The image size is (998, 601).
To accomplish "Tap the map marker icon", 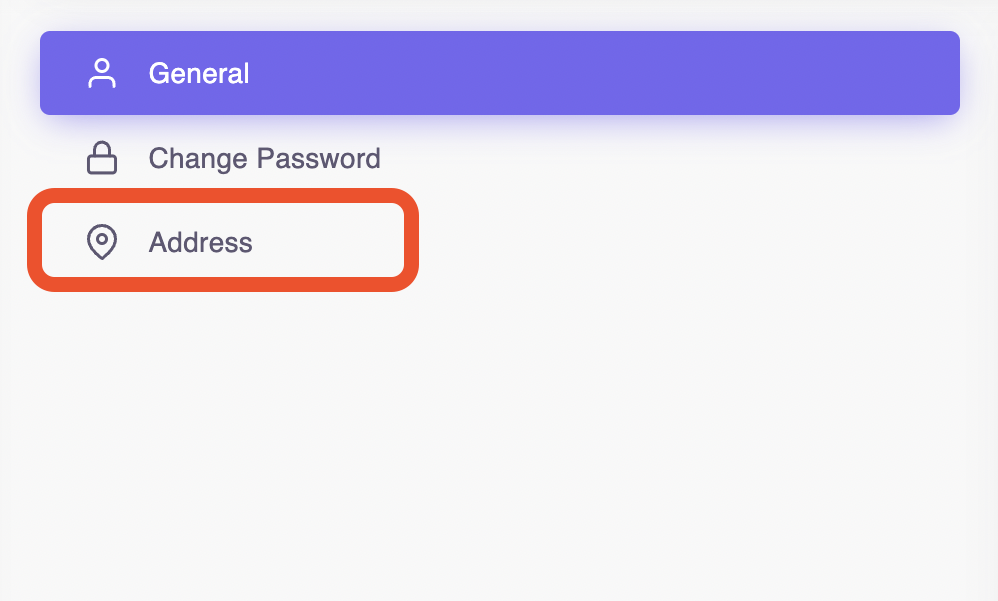I will click(x=102, y=242).
